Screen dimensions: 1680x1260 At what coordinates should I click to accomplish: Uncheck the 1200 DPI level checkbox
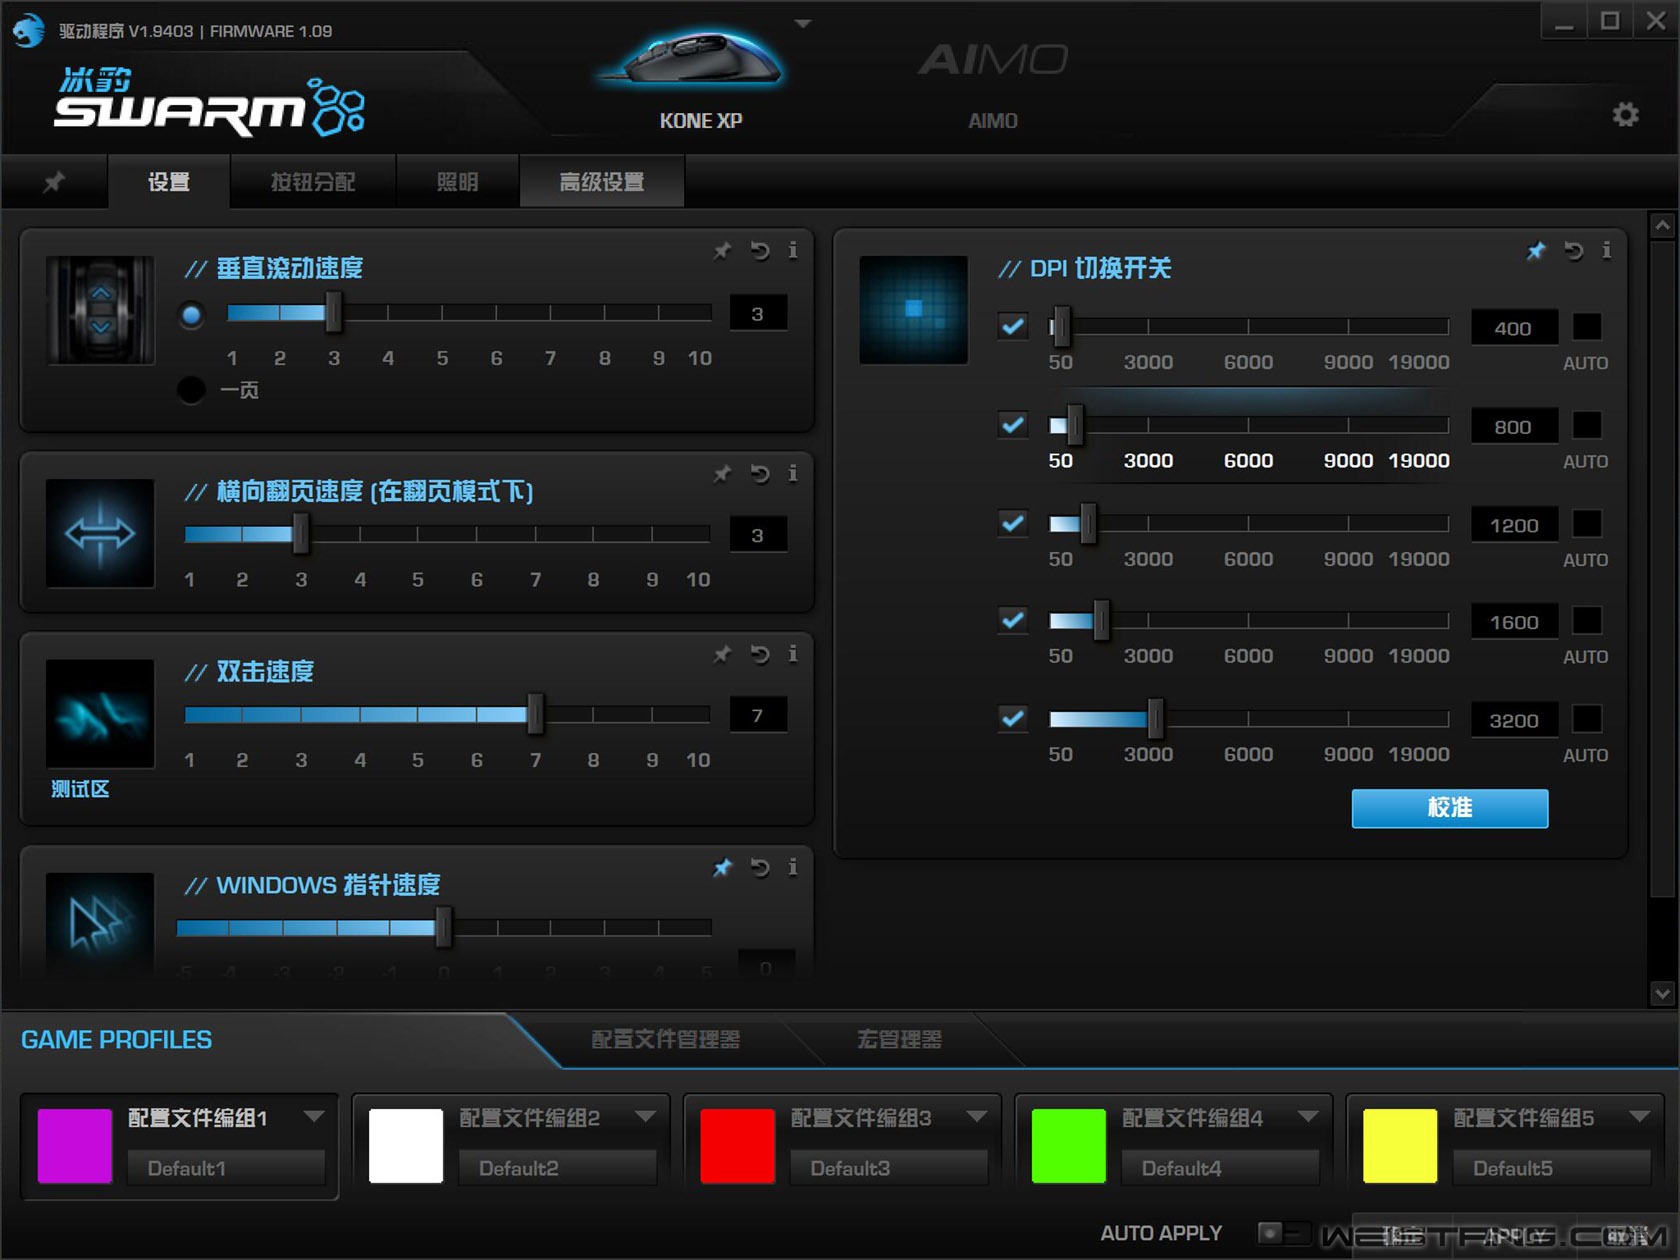1013,523
